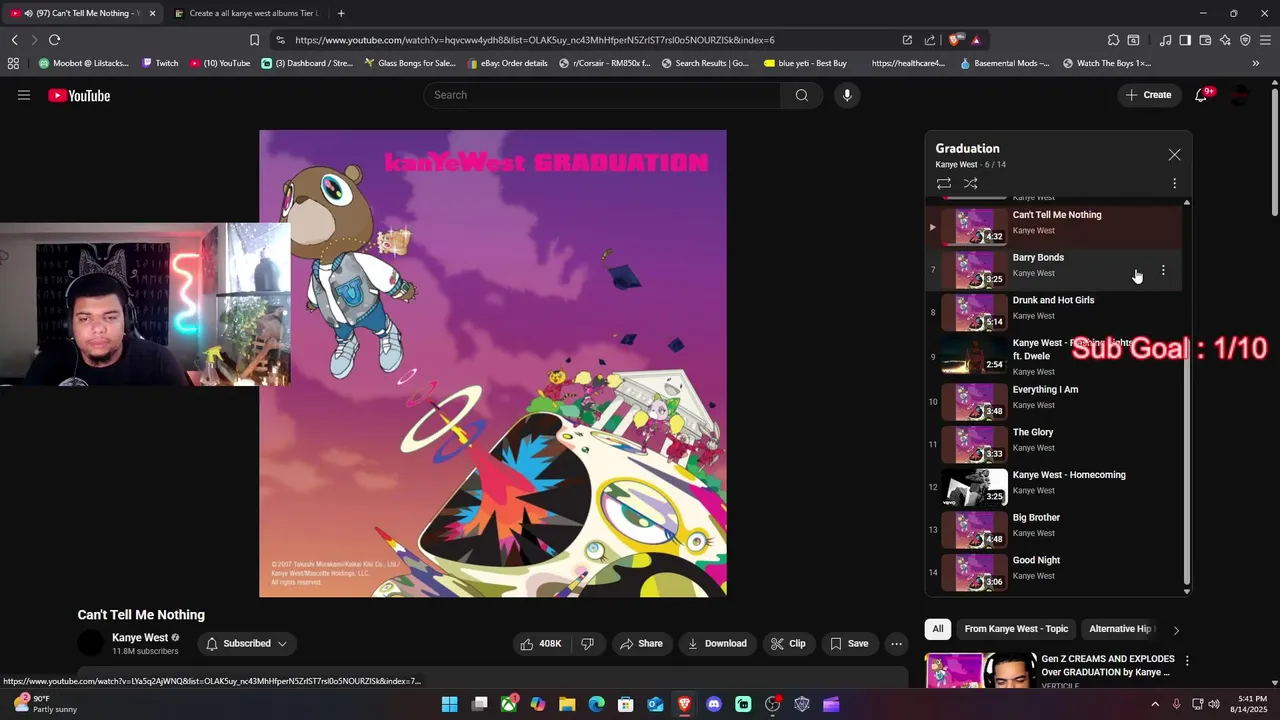The height and width of the screenshot is (720, 1280).
Task: Open the account avatar menu
Action: pos(1240,95)
